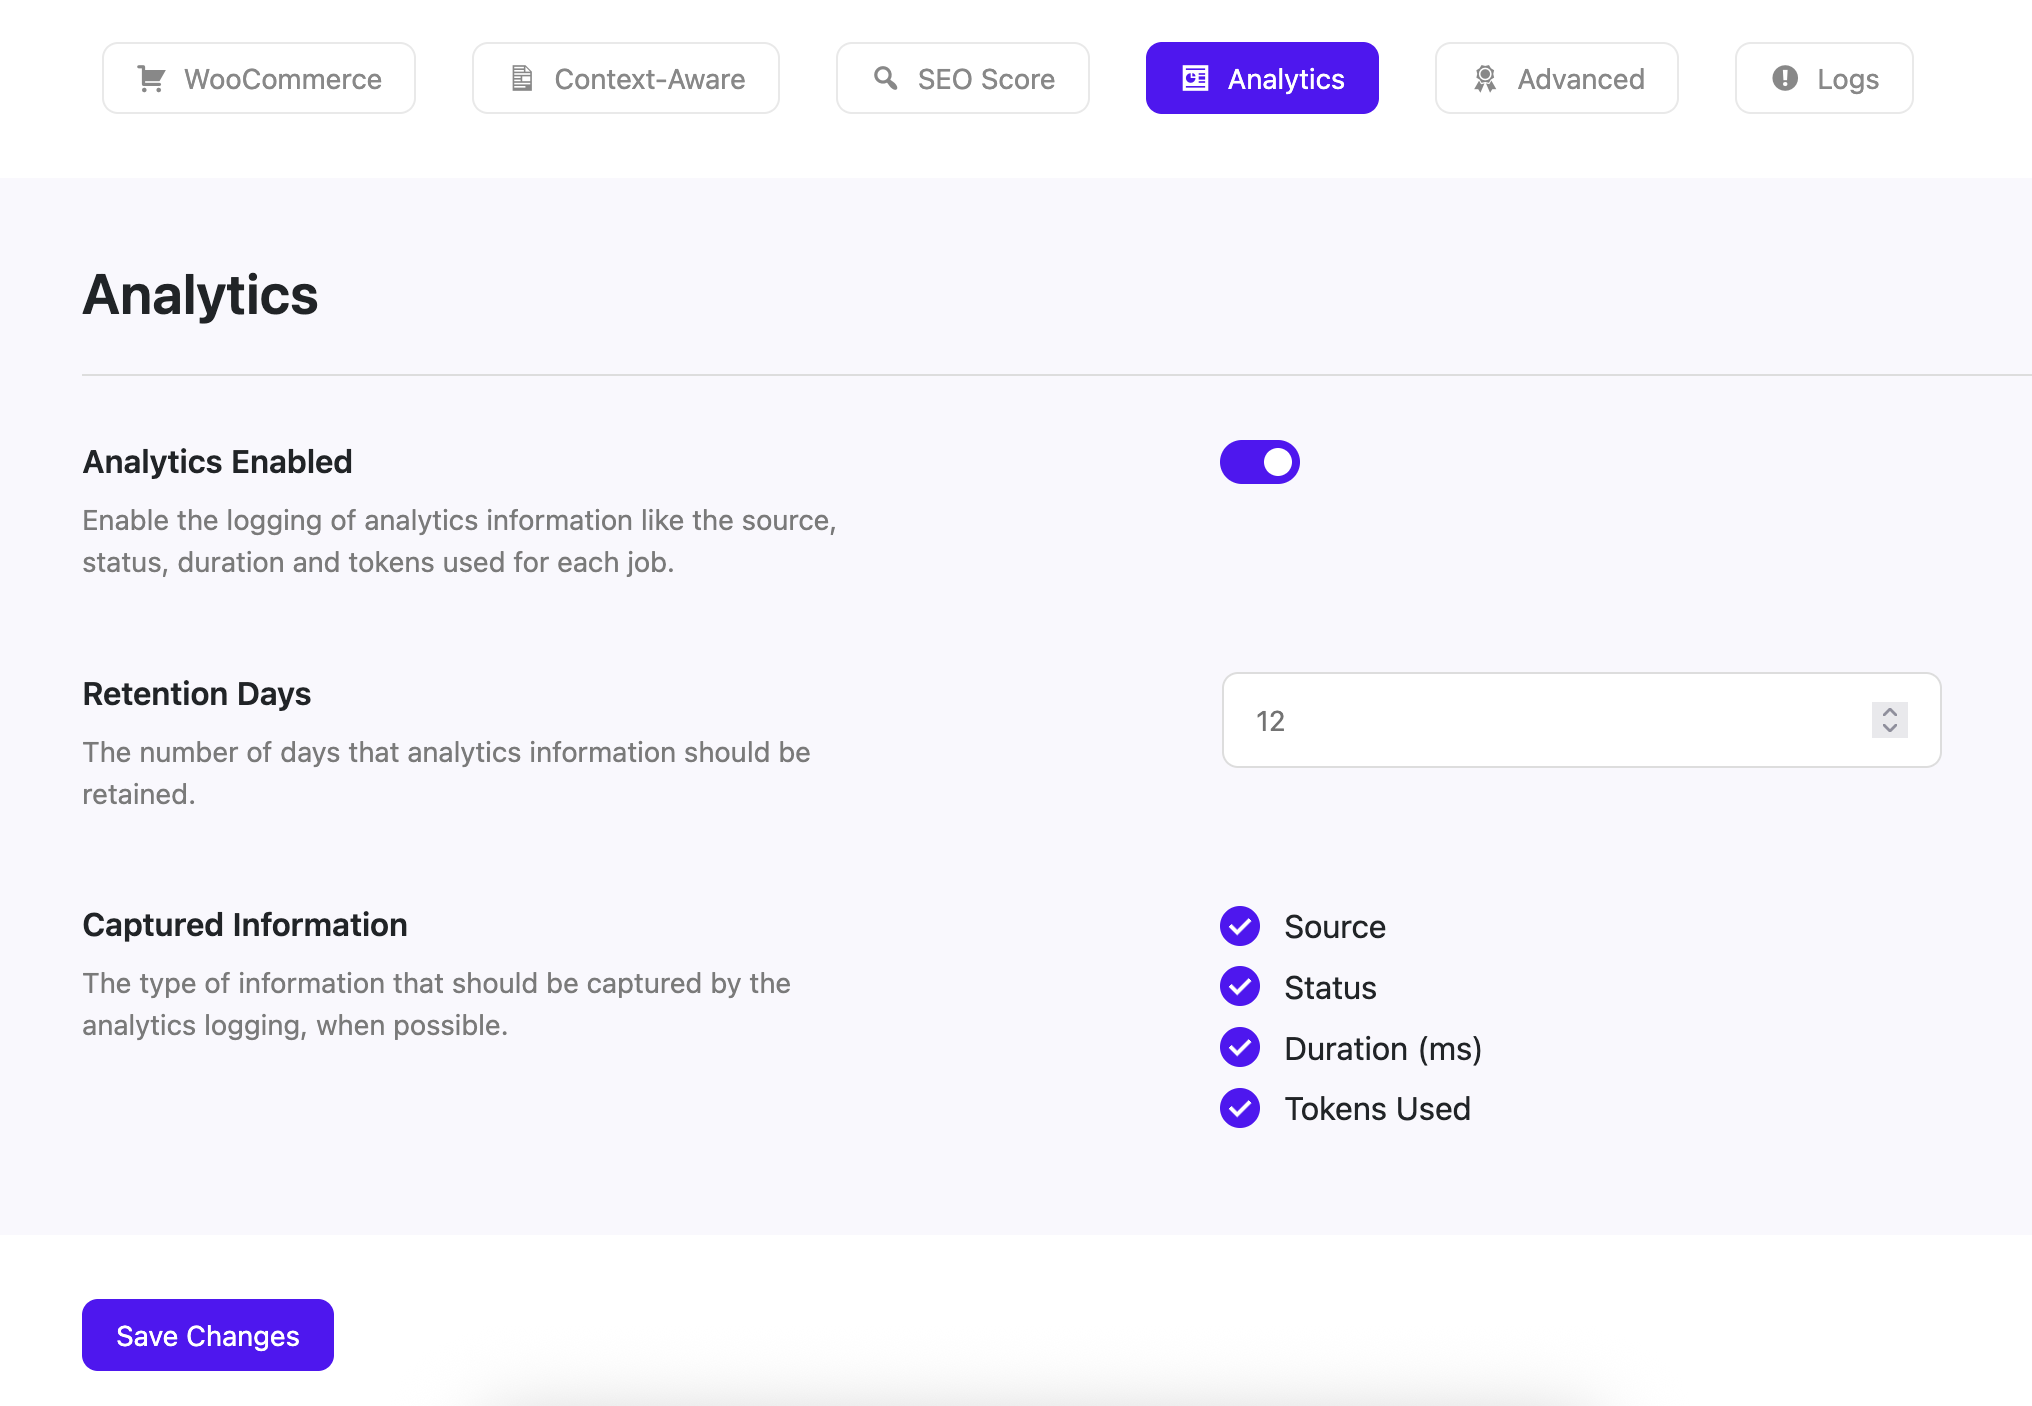Screen dimensions: 2032x1406
Task: Uncheck the Status checkbox
Action: [1240, 987]
